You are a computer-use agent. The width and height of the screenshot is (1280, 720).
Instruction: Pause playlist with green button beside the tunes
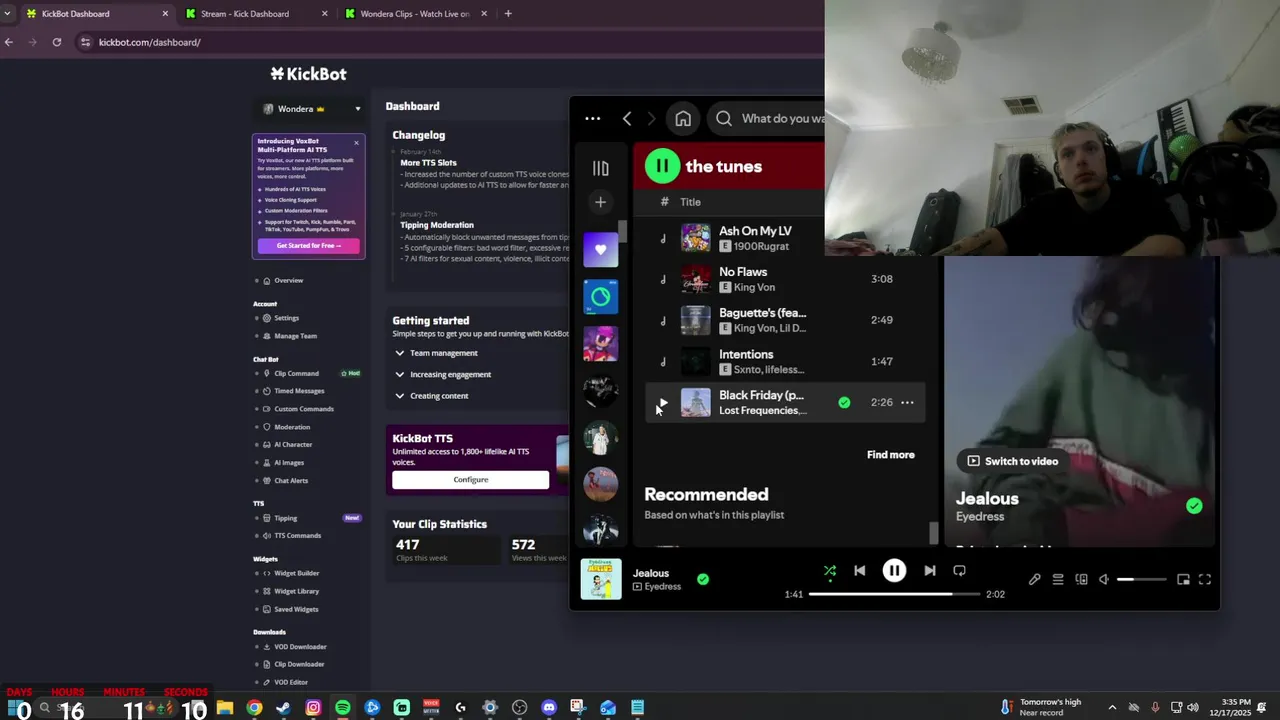coord(662,166)
